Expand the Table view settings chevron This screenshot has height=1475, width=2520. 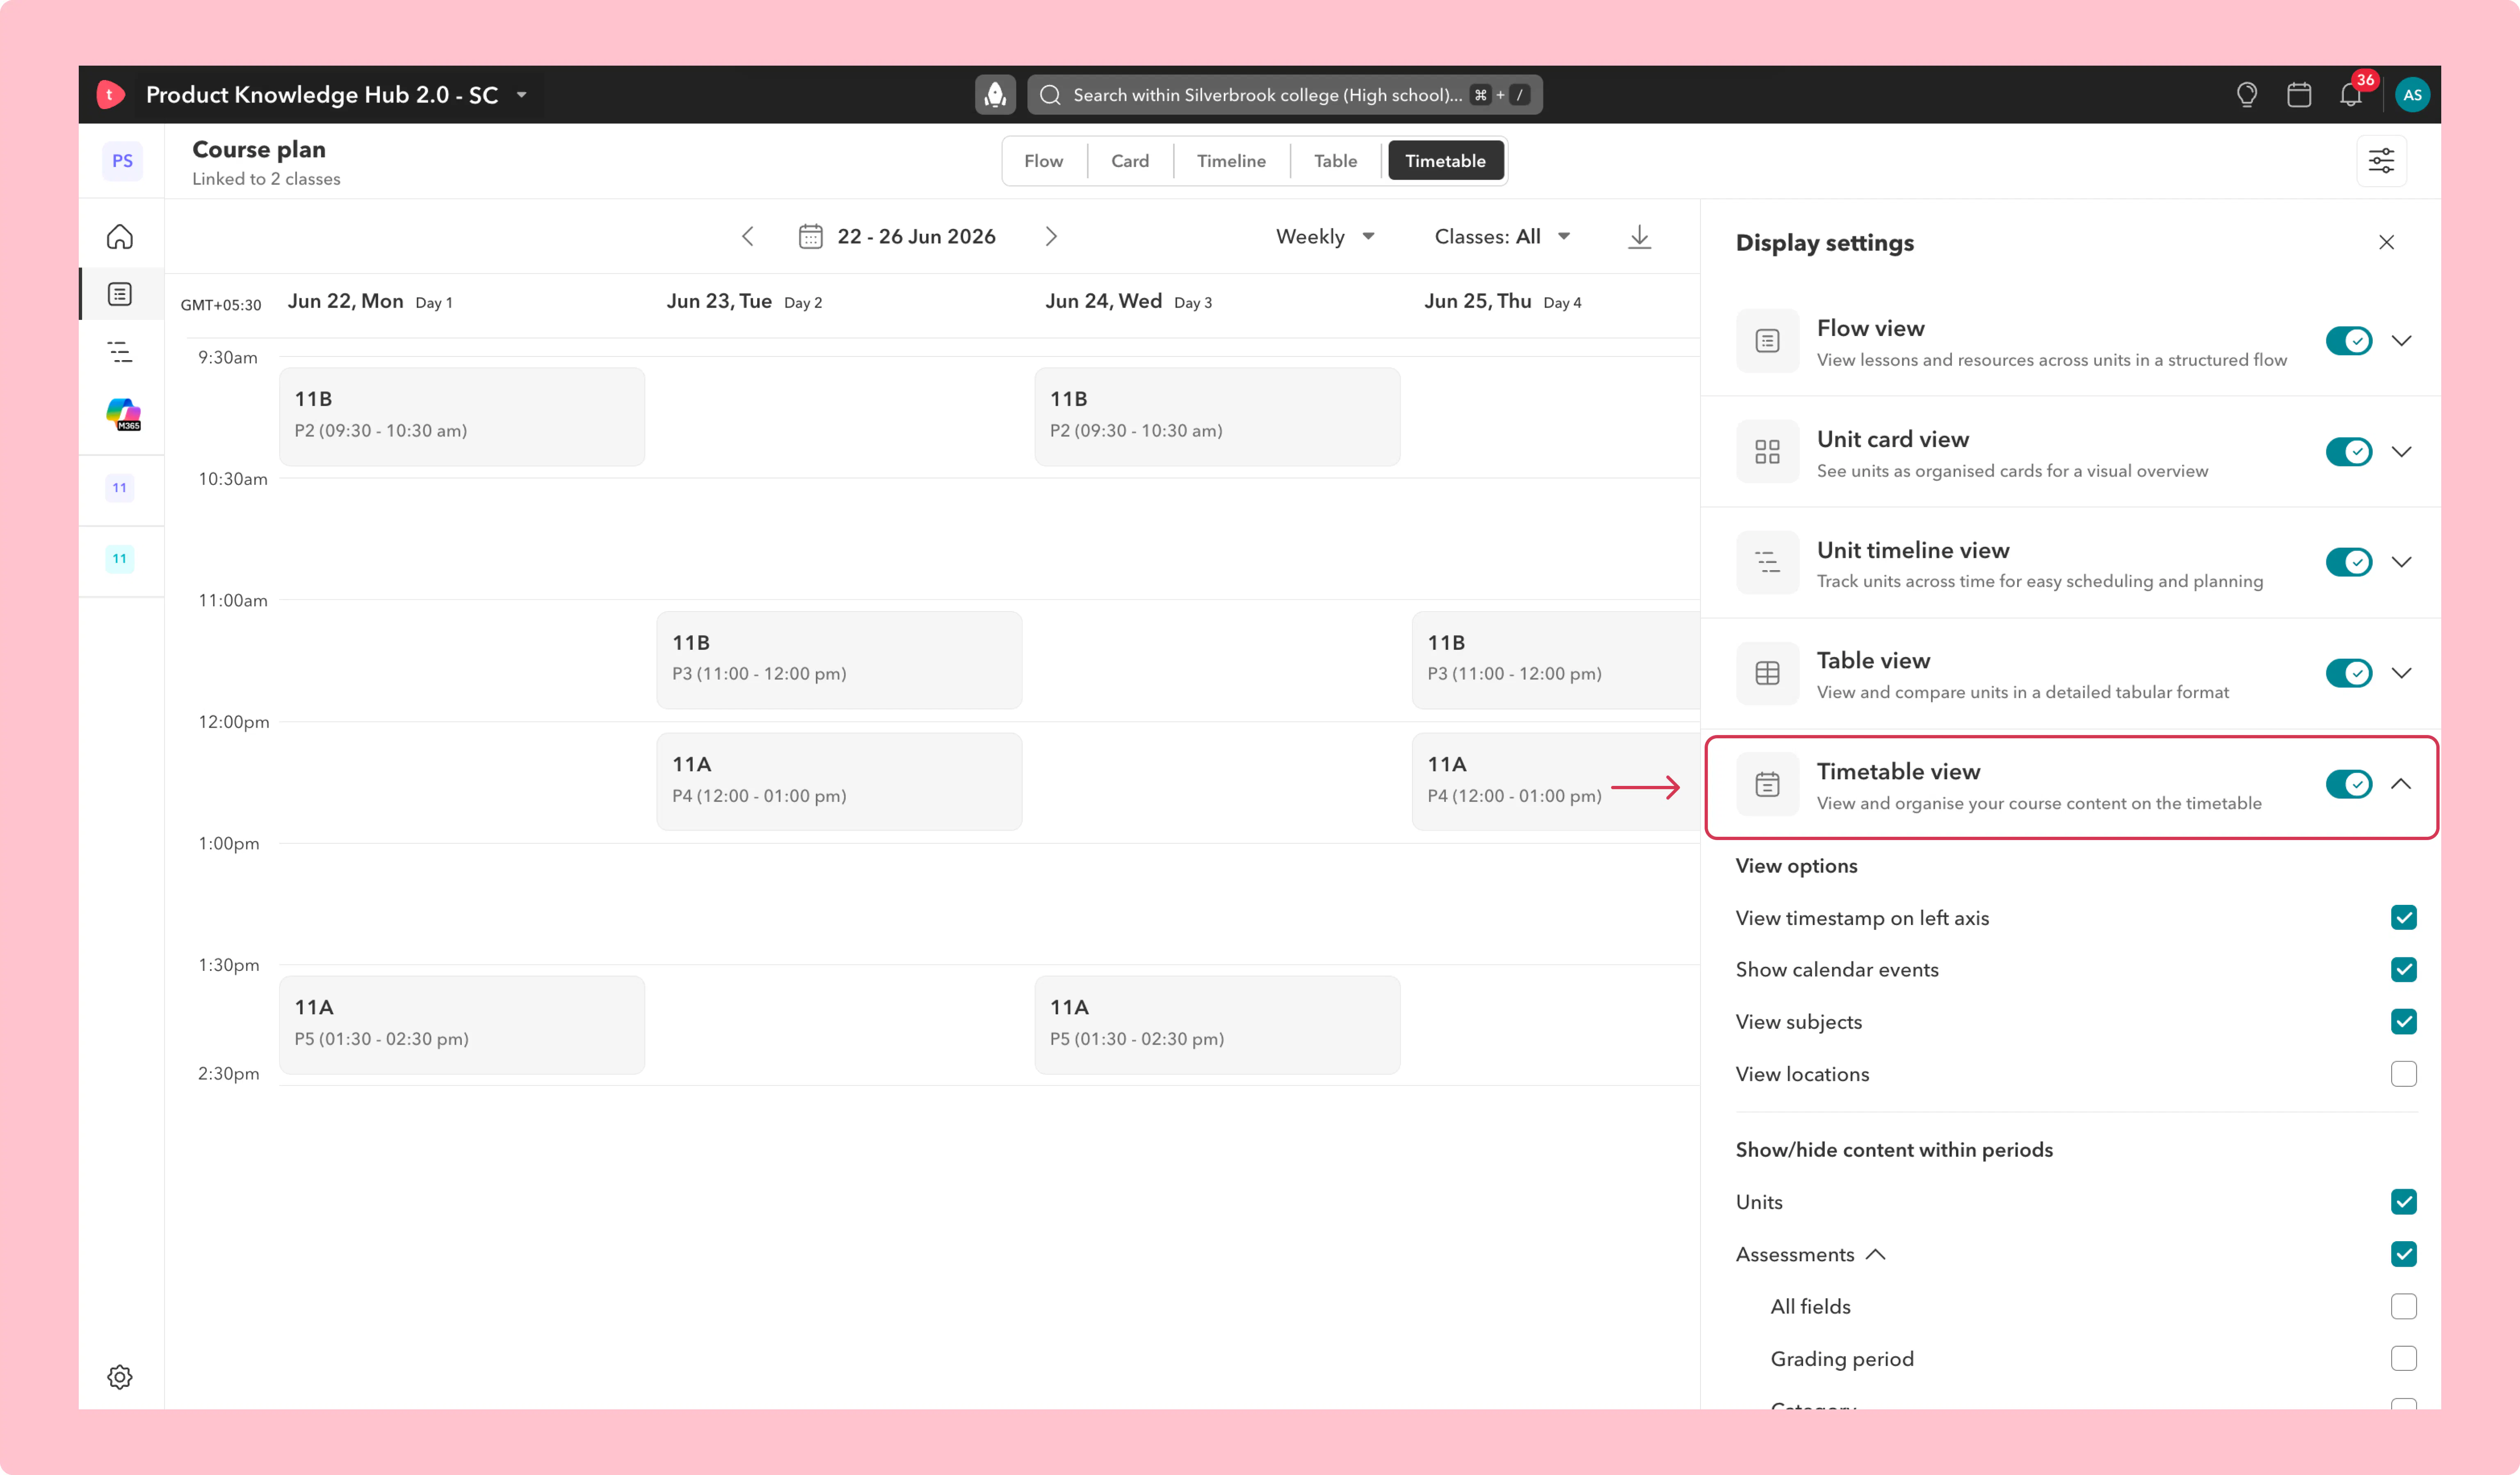click(2401, 673)
